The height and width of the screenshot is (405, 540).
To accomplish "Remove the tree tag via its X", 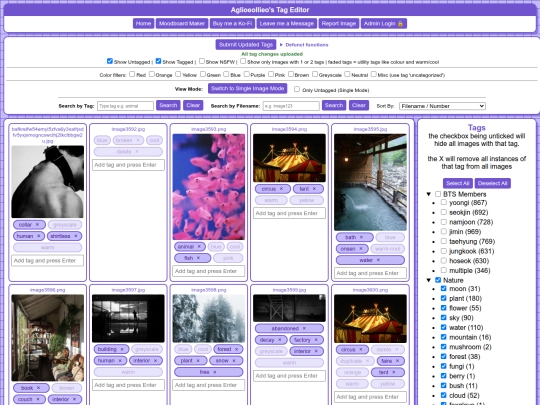I will pos(215,372).
